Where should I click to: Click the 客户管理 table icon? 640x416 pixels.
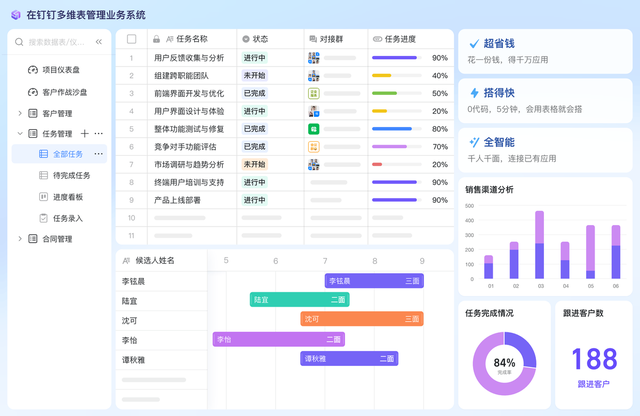pos(33,113)
